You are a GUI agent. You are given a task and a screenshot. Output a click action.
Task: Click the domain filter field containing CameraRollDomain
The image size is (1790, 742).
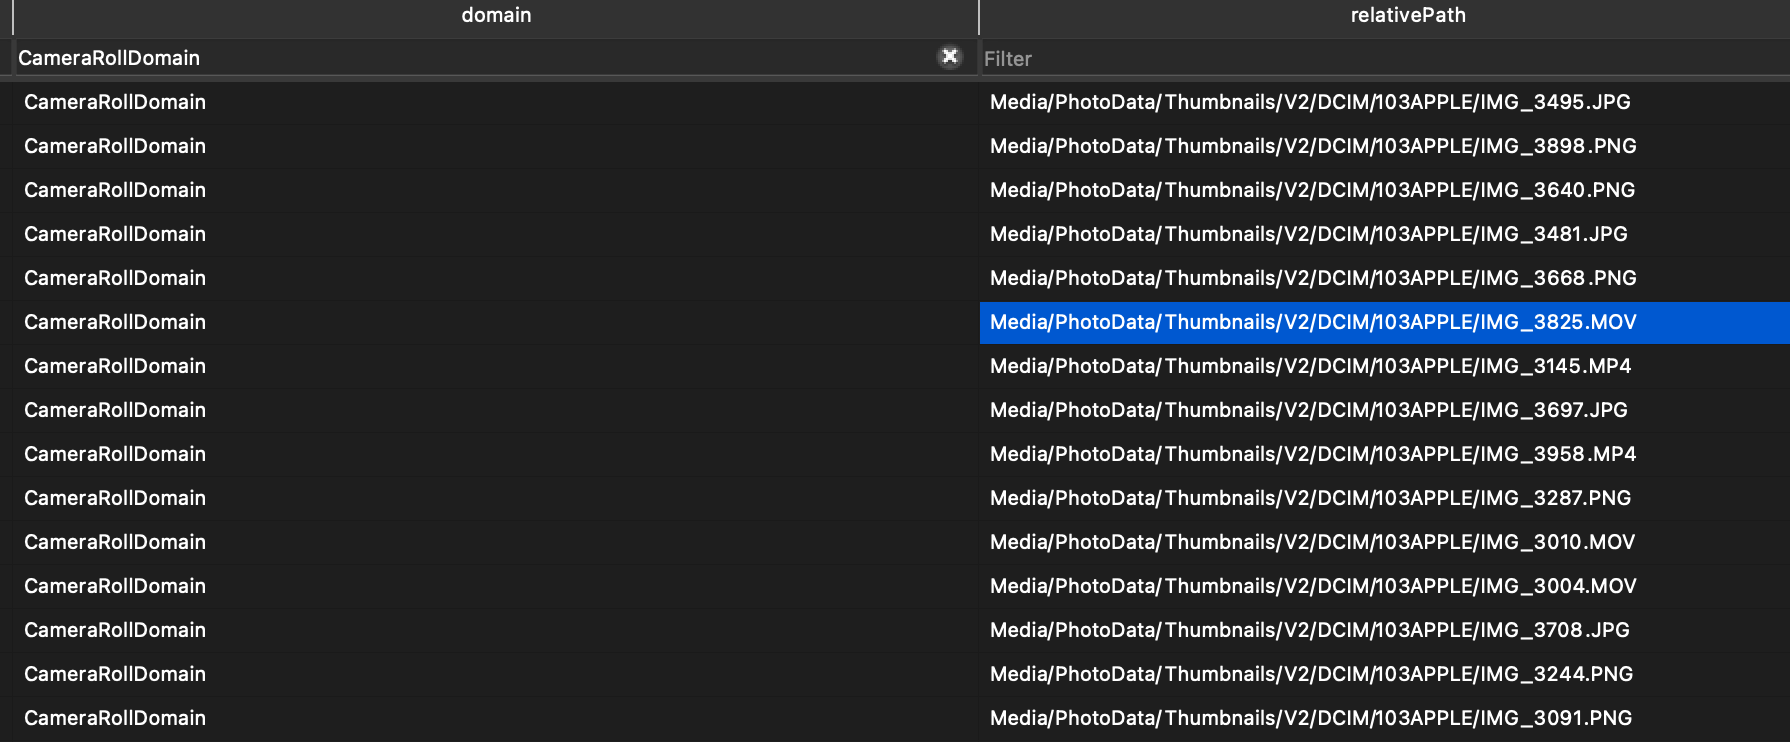[470, 58]
